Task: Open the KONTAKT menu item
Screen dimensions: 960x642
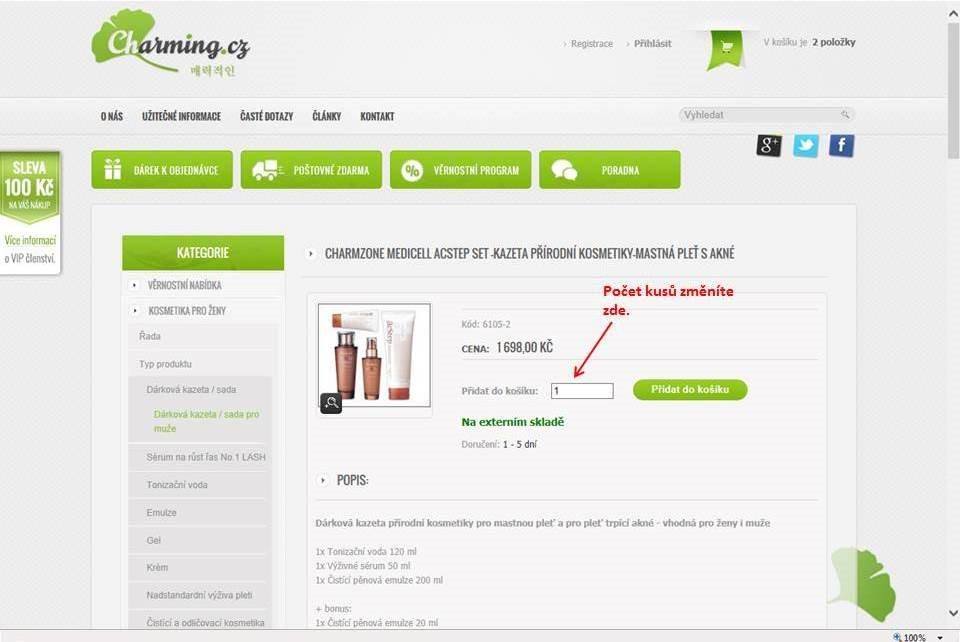Action: click(x=377, y=116)
